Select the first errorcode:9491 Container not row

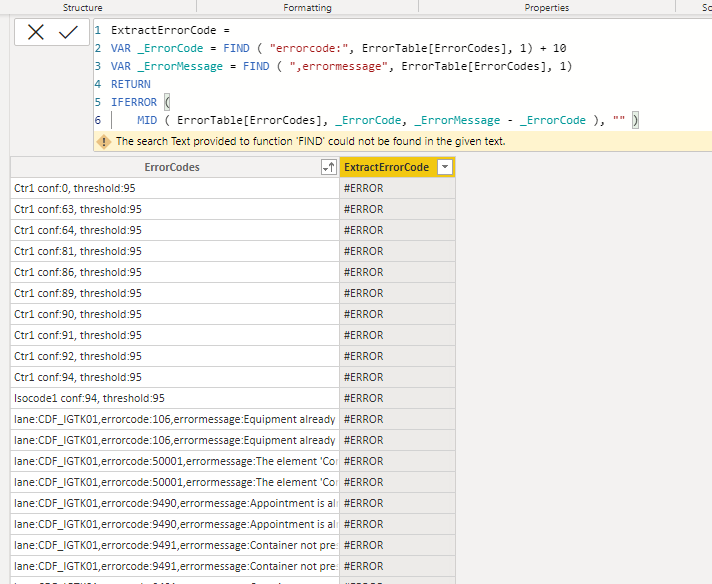tap(175, 545)
